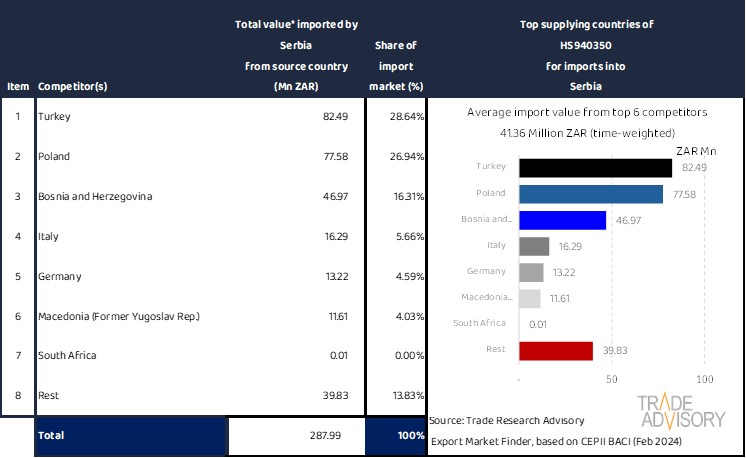Image resolution: width=746 pixels, height=458 pixels.
Task: Select the red Rest bar
Action: [556, 350]
